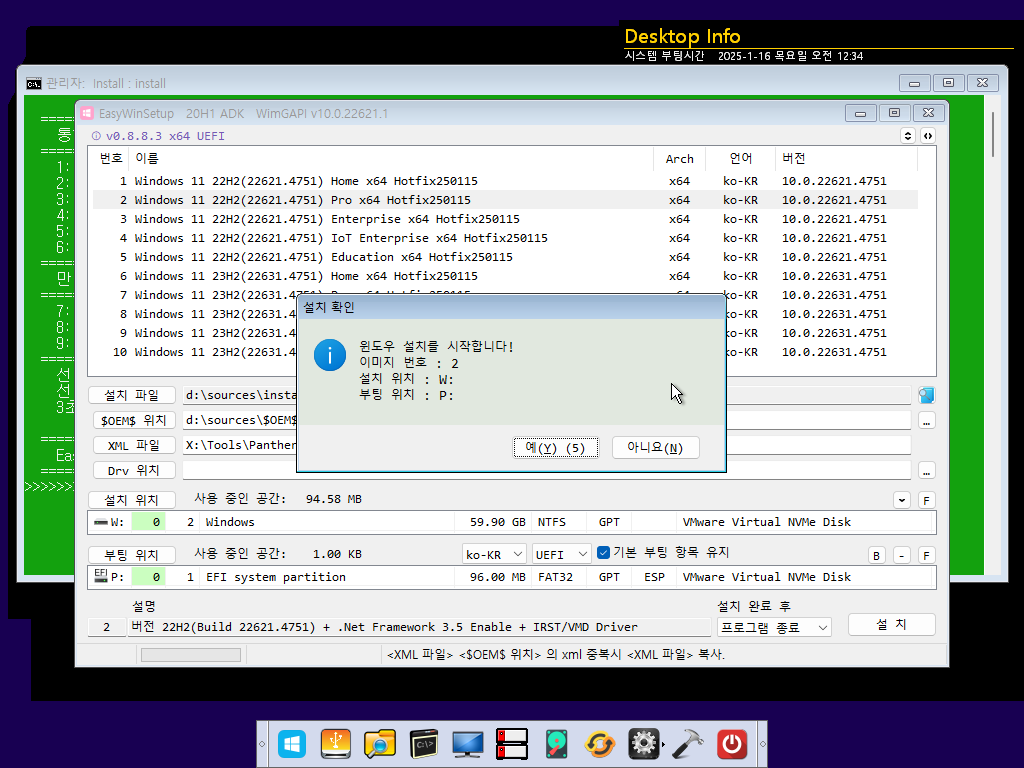Expand the down-arrow next to 설치 위치 F button
Screen dimensions: 1024x768
click(x=902, y=500)
